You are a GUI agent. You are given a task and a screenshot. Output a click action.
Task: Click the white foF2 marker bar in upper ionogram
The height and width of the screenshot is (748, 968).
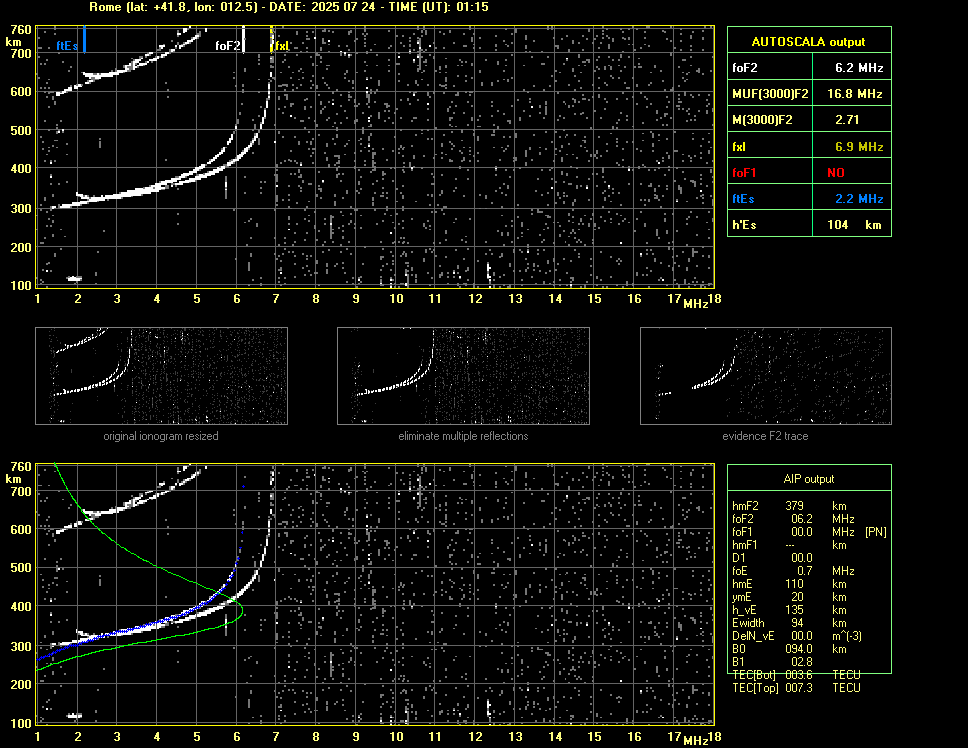[243, 39]
